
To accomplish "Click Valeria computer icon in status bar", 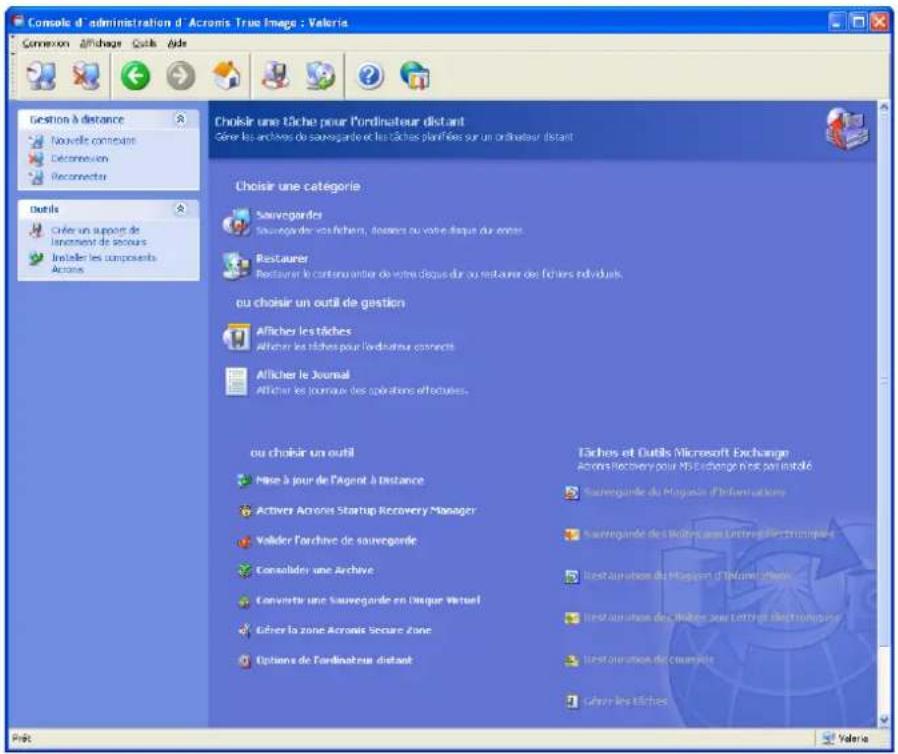I will 828,739.
